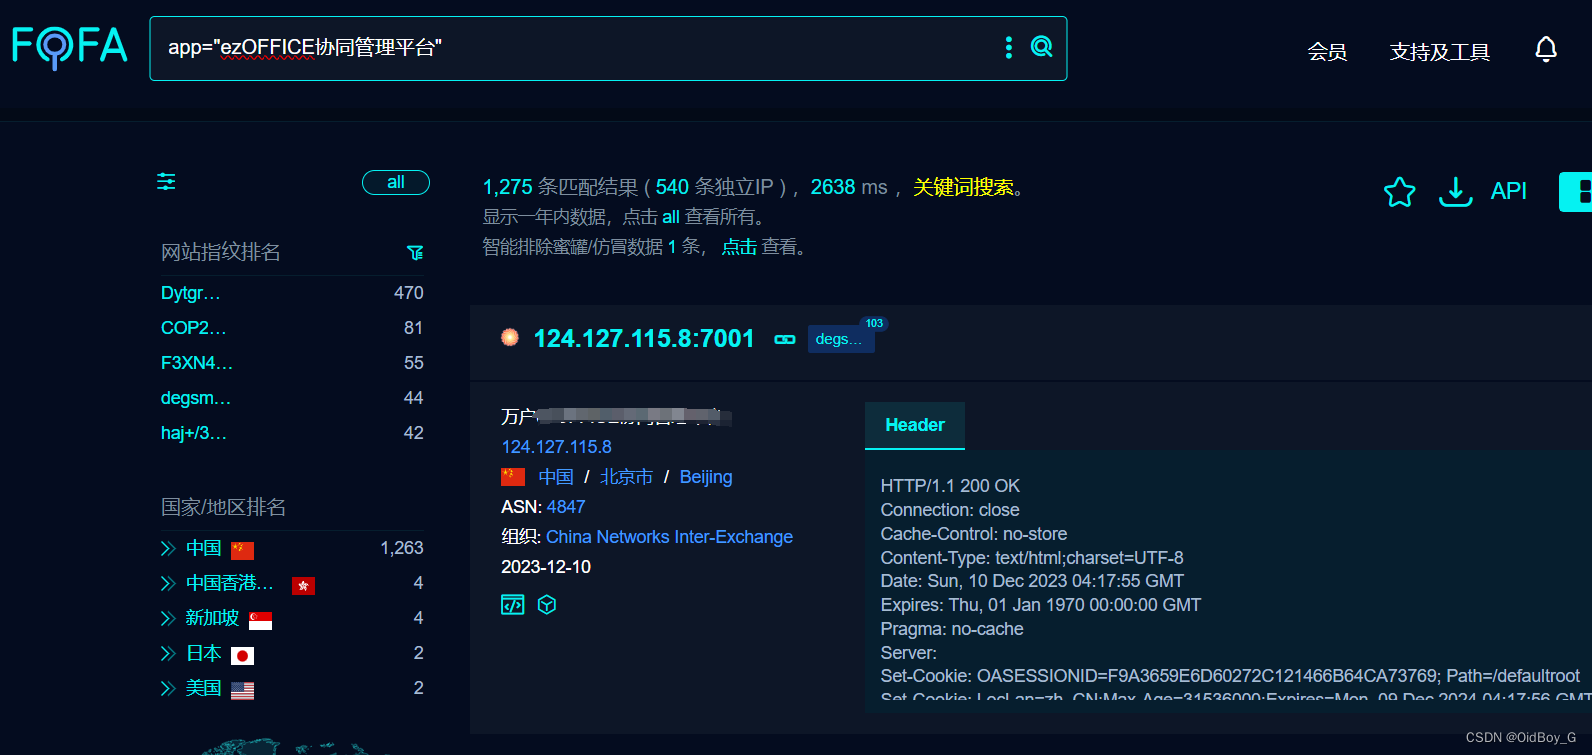
Task: Open the 支持及工具 menu
Action: pyautogui.click(x=1440, y=52)
